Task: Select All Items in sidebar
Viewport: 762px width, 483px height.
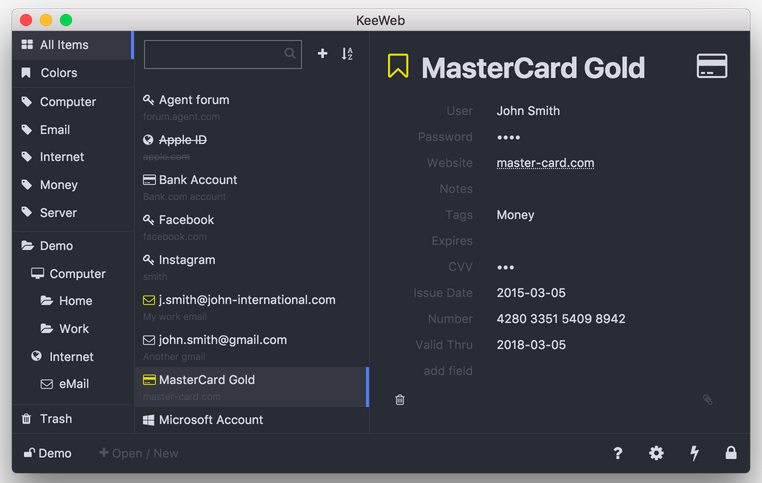Action: [73, 45]
